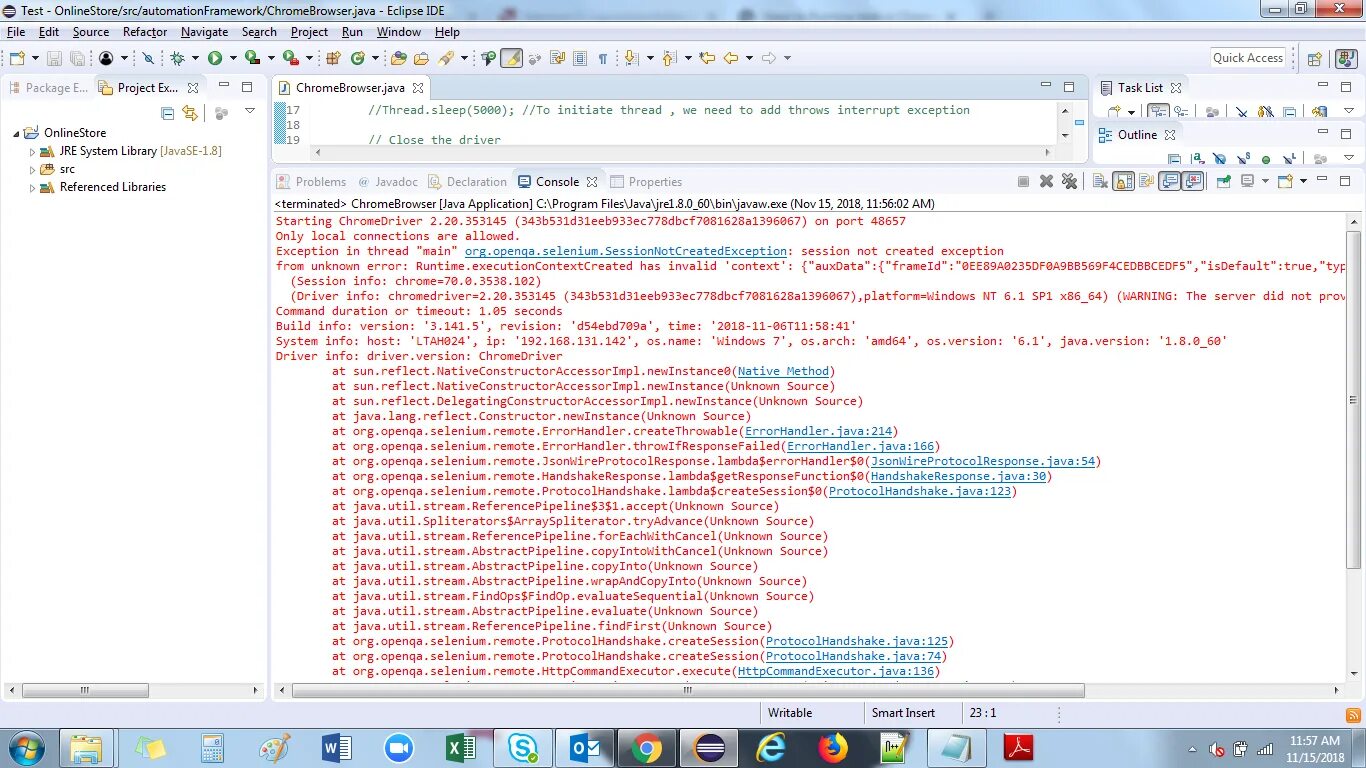Click the New Java Package icon
This screenshot has width=1366, height=768.
333,58
